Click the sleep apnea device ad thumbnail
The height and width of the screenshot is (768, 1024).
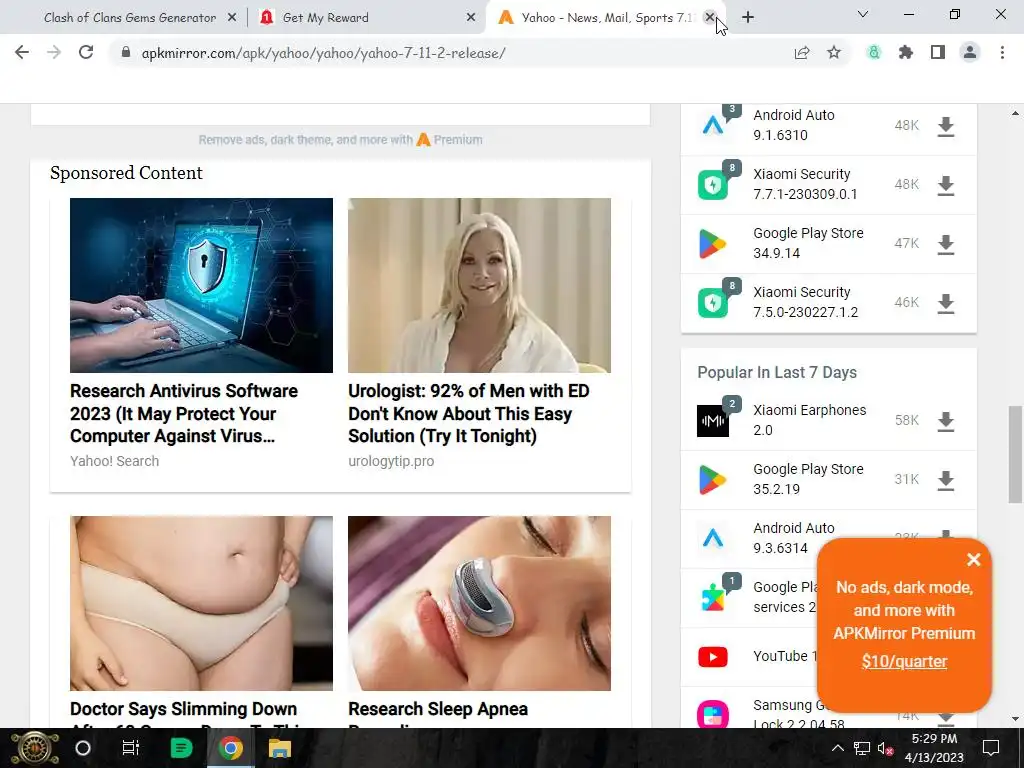pos(479,603)
